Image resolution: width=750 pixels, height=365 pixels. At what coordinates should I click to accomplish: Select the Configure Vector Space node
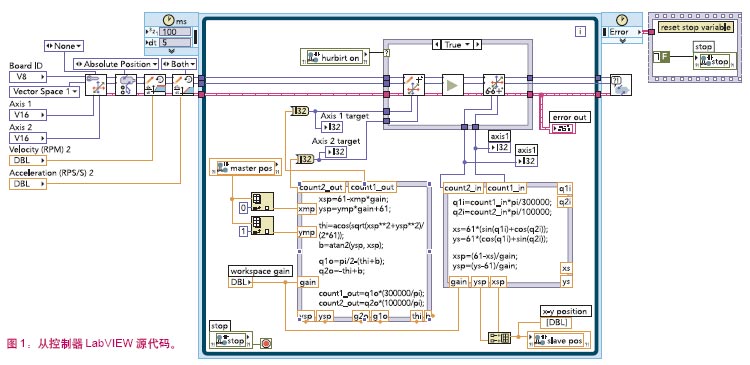point(96,85)
